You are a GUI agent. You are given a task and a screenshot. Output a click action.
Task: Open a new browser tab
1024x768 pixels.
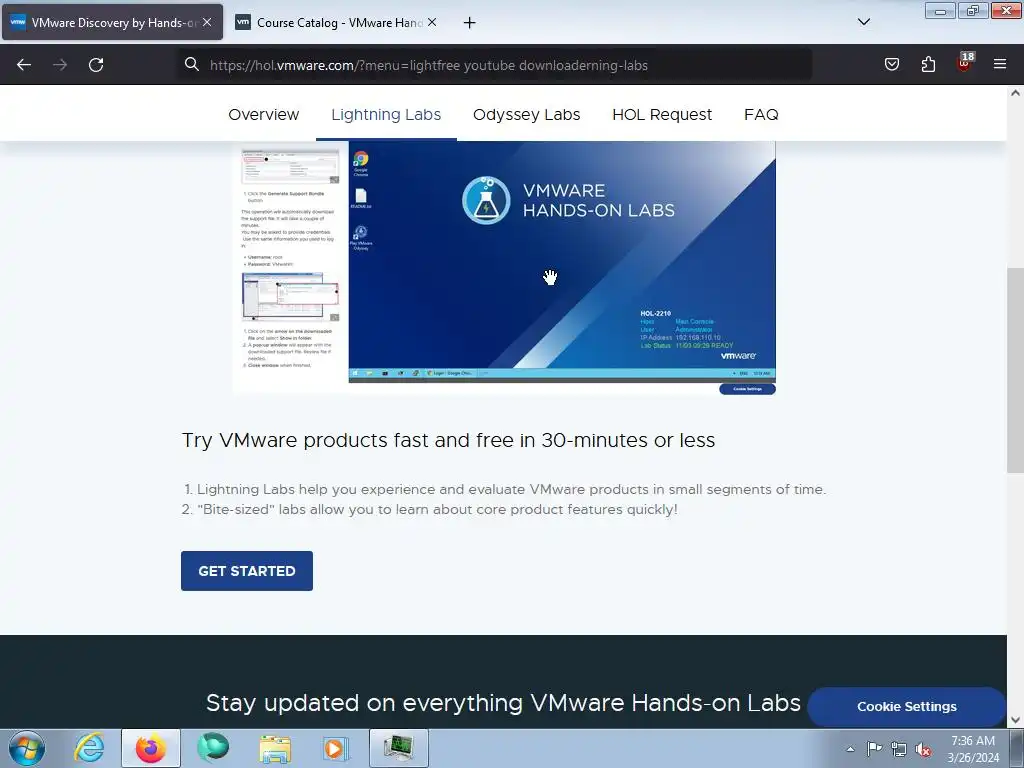(x=470, y=23)
